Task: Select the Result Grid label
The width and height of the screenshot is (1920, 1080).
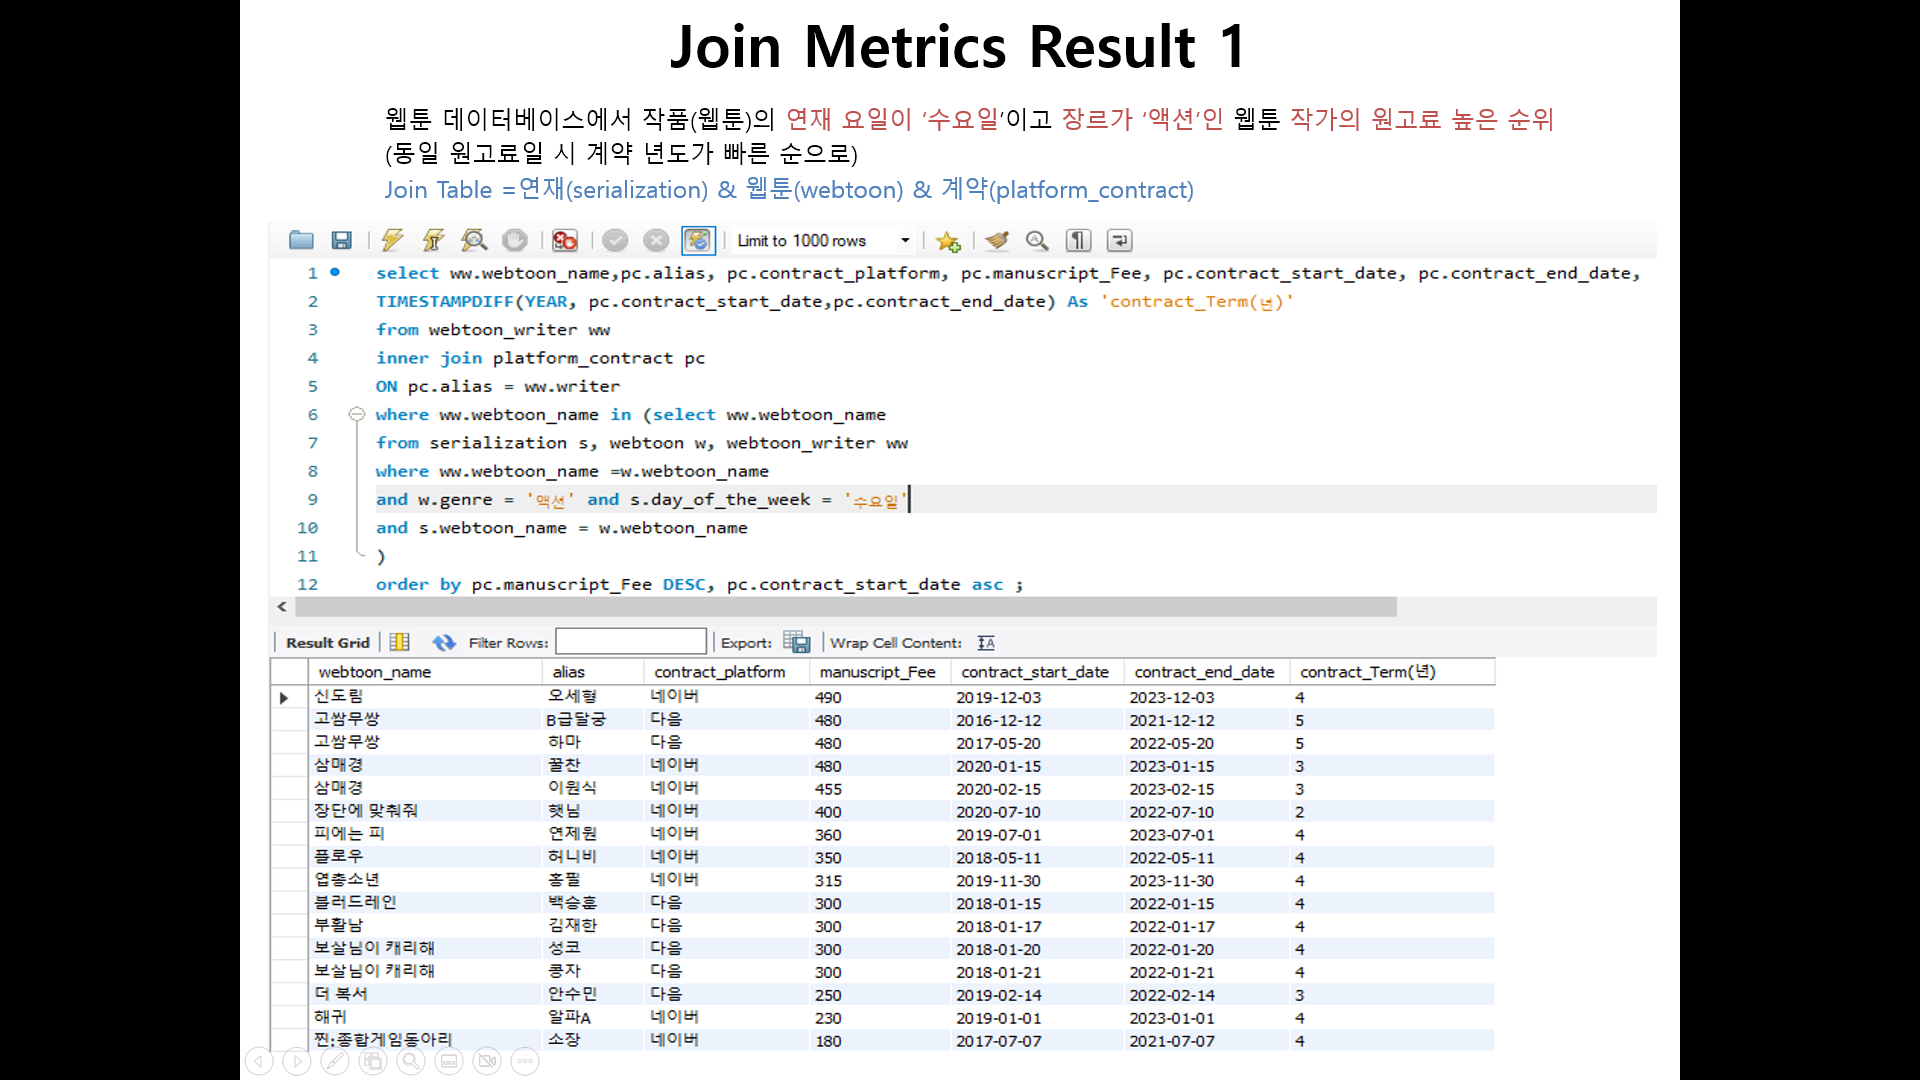Action: pyautogui.click(x=328, y=643)
